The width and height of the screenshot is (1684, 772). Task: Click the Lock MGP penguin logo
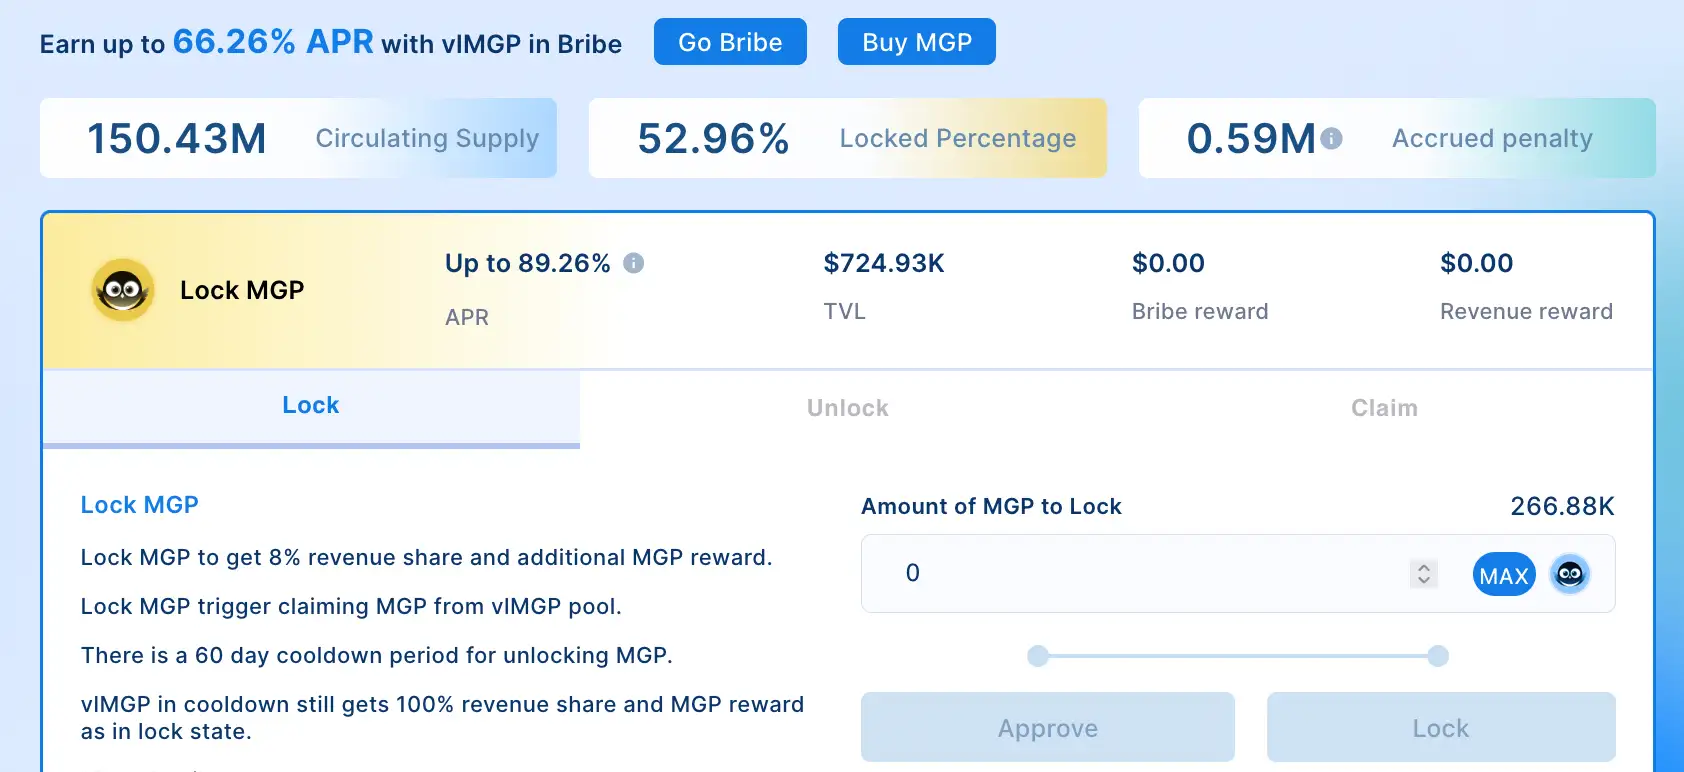[123, 290]
